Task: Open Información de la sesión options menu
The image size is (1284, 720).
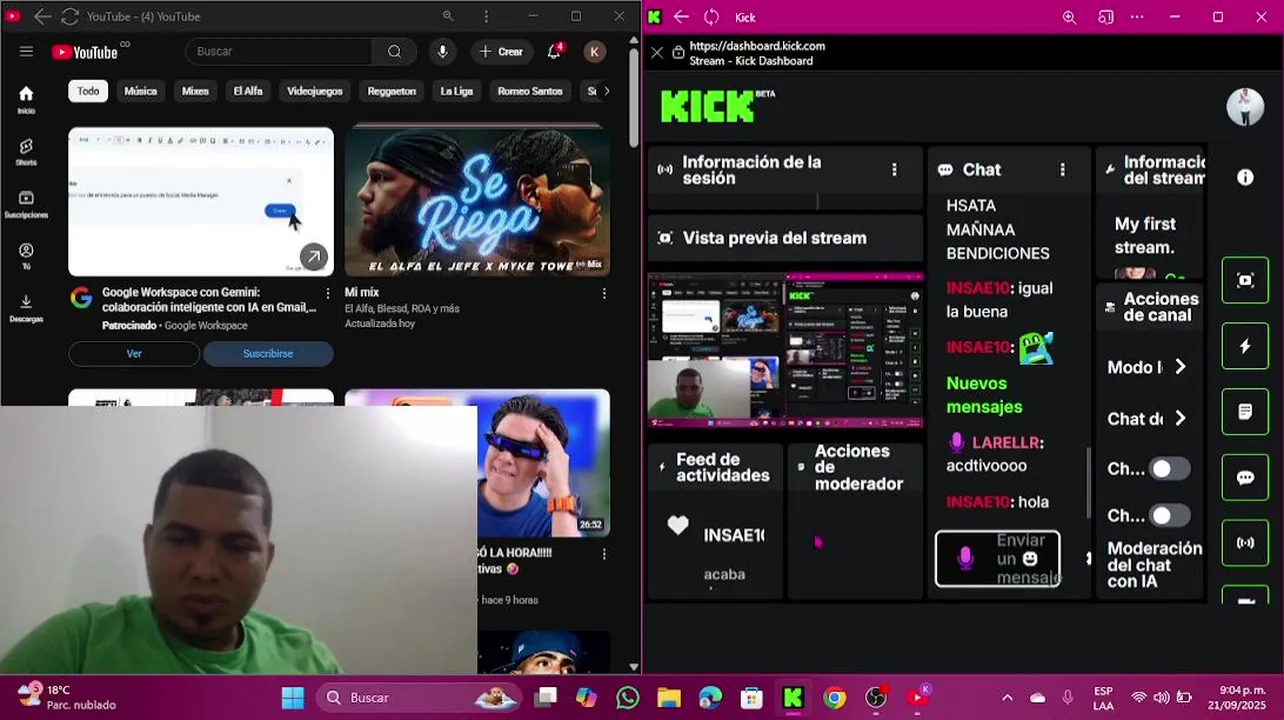Action: (894, 170)
